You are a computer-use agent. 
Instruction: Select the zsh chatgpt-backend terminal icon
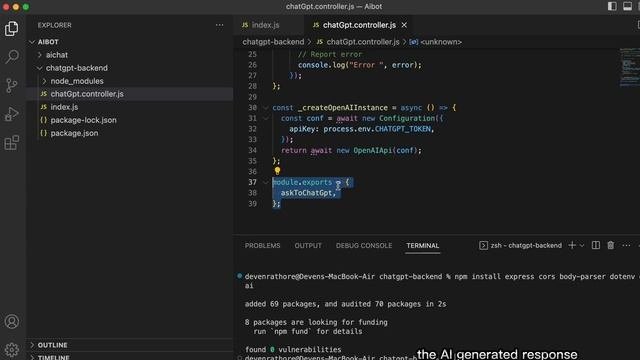pos(483,245)
